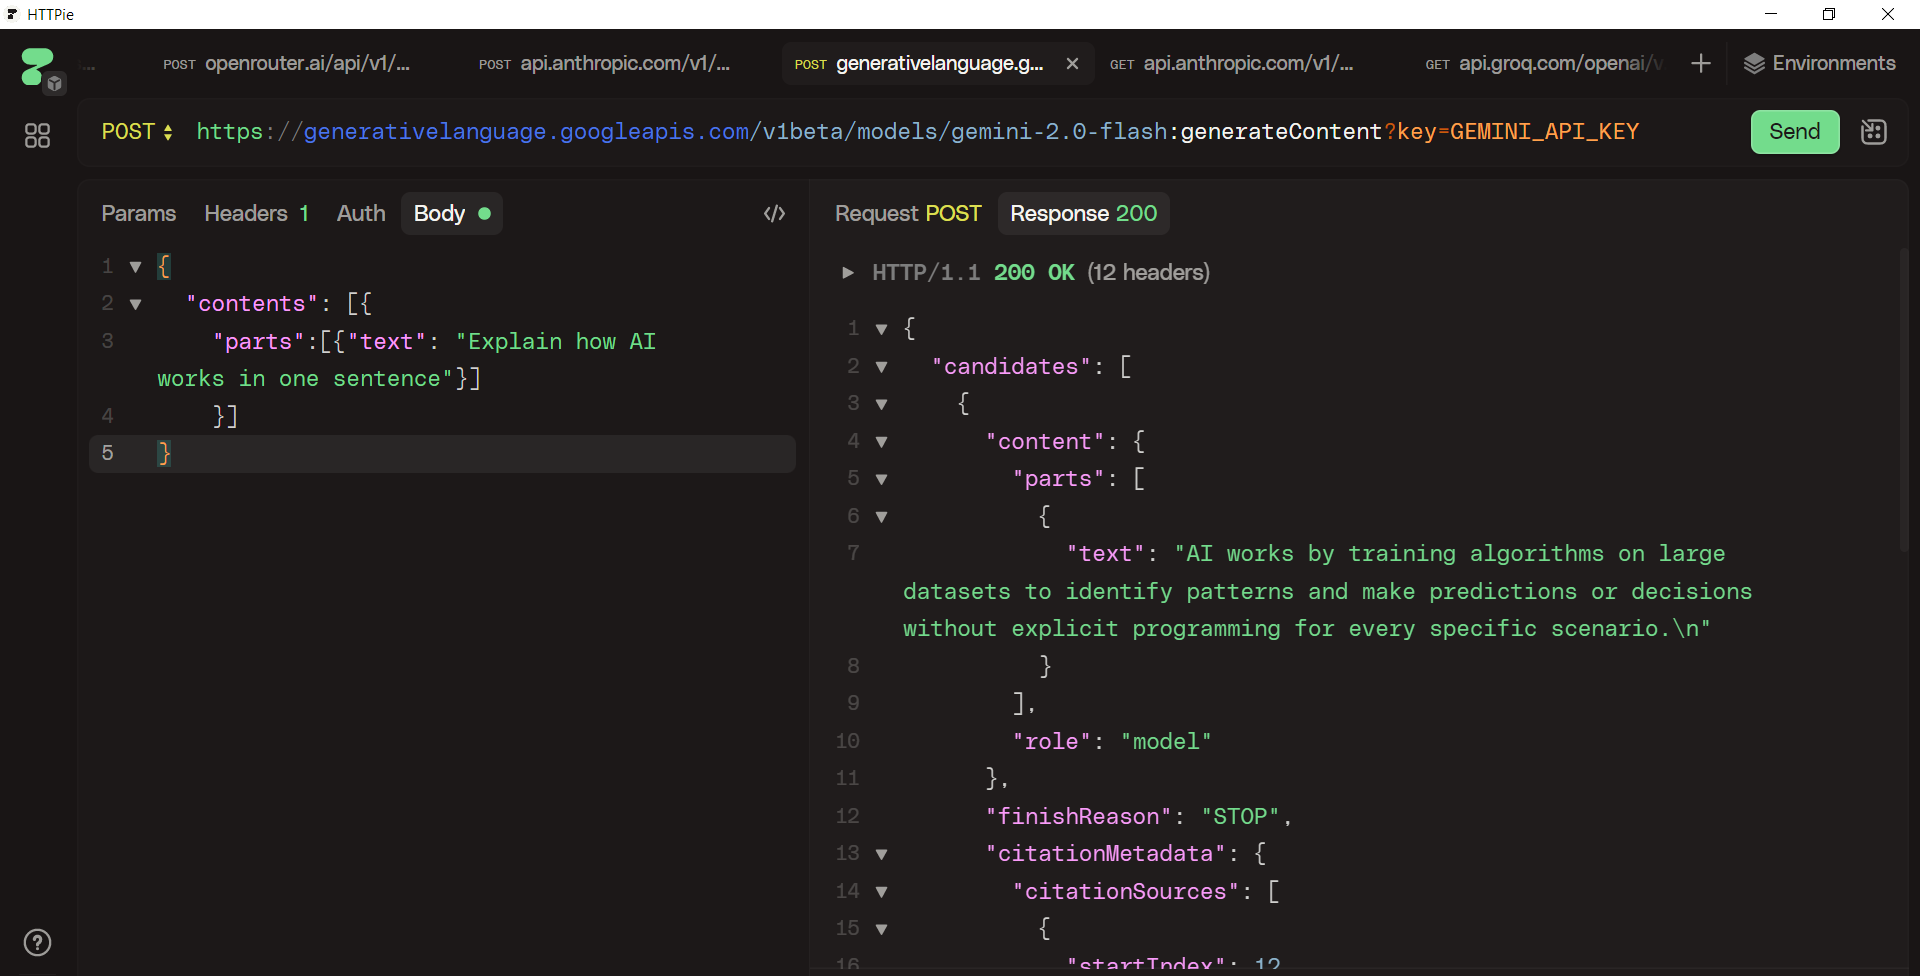Screen dimensions: 1920x976
Task: Click the "Explain how AI" text in body
Action: pyautogui.click(x=556, y=342)
